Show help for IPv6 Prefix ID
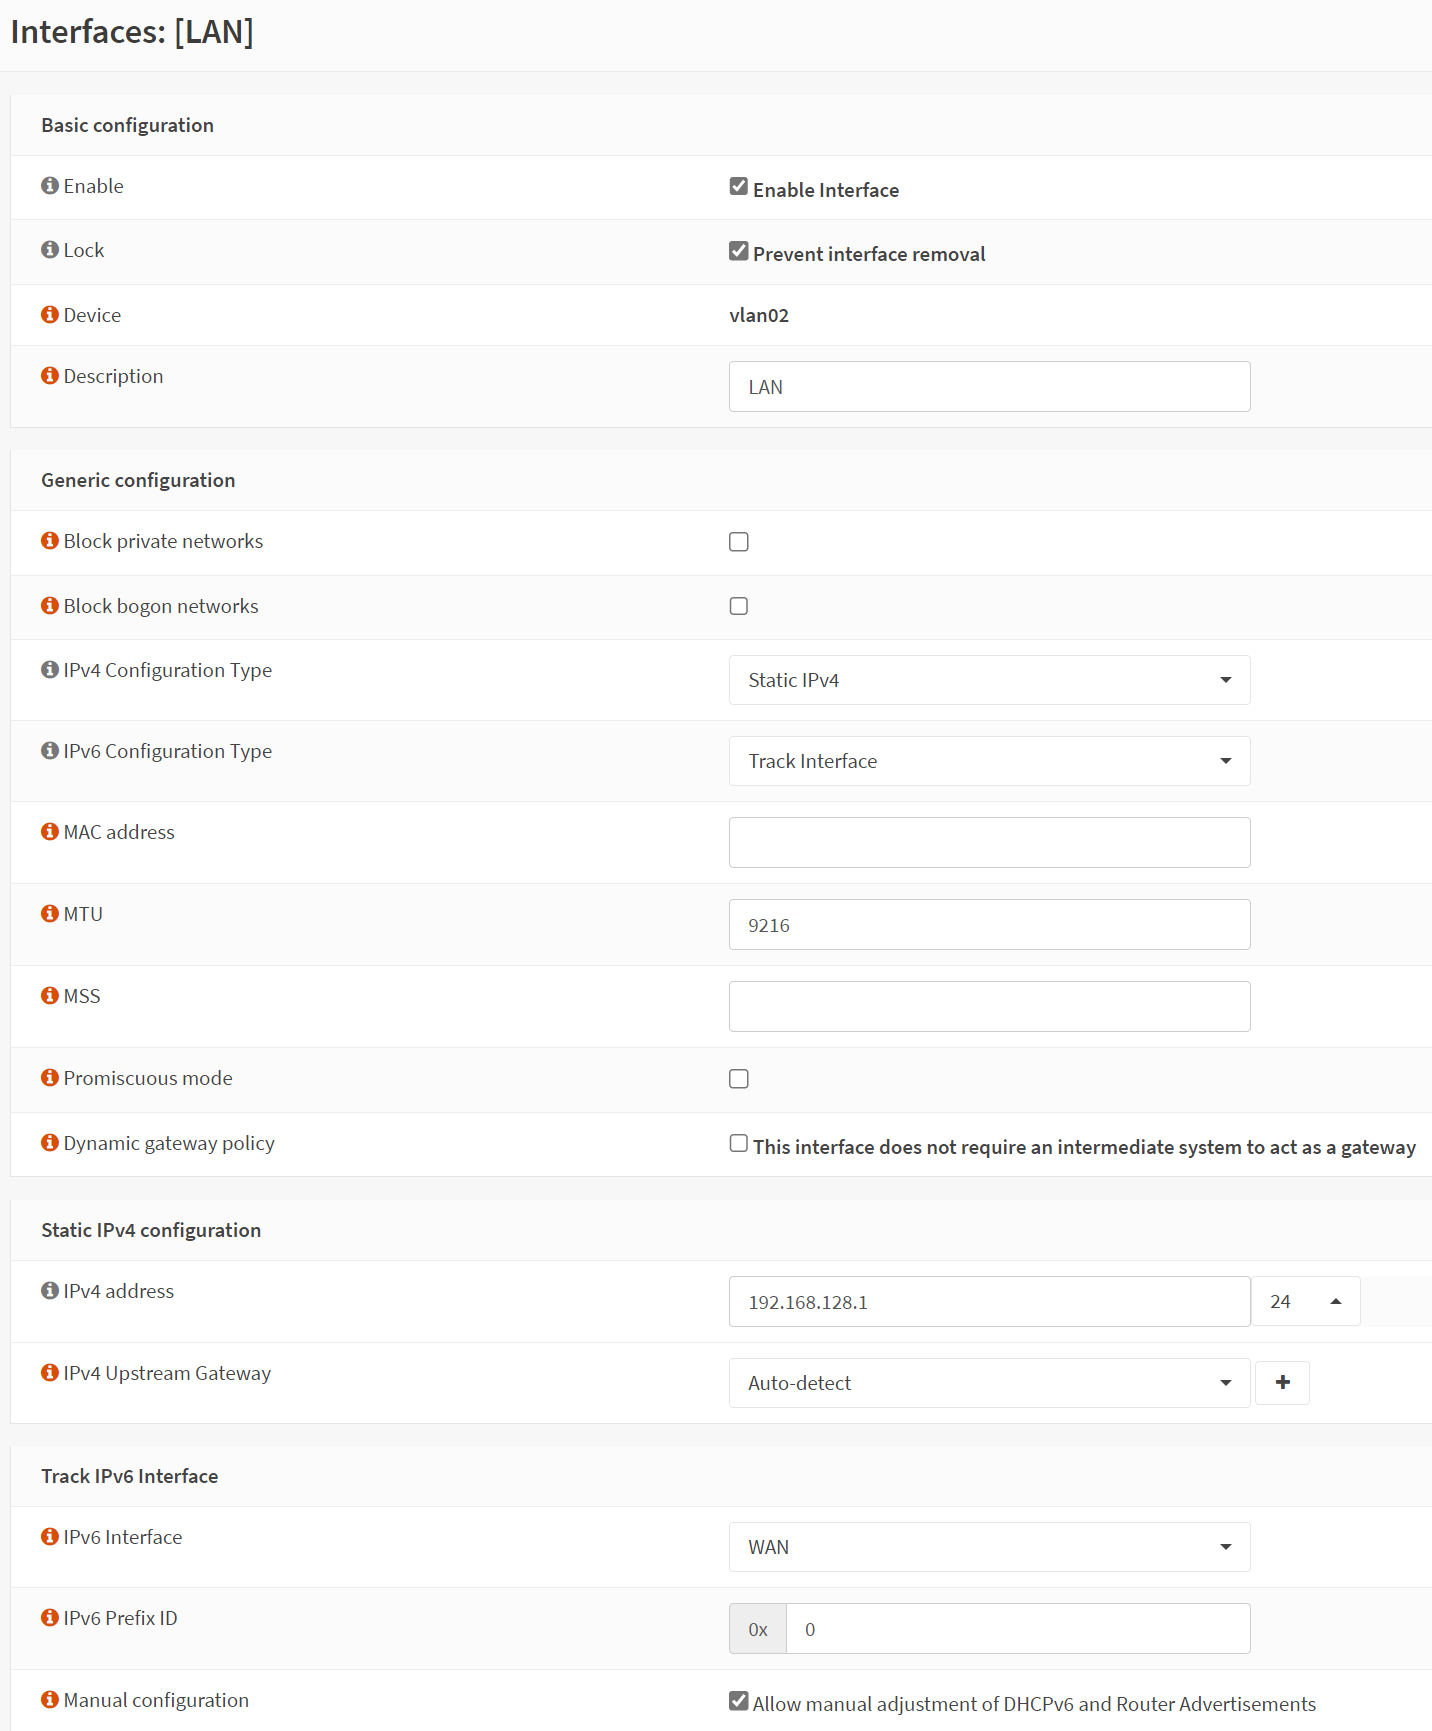Viewport: 1432px width, 1731px height. (x=50, y=1618)
